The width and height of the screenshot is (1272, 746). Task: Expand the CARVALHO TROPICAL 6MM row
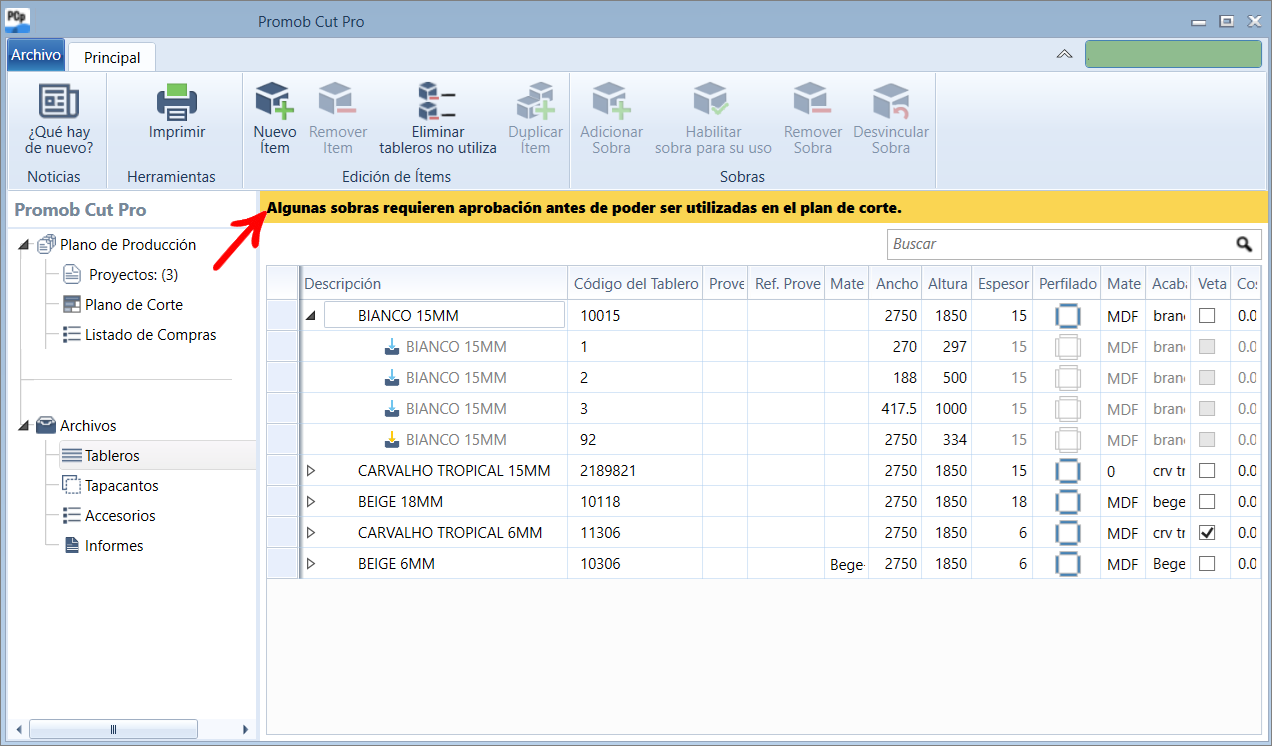coord(310,532)
